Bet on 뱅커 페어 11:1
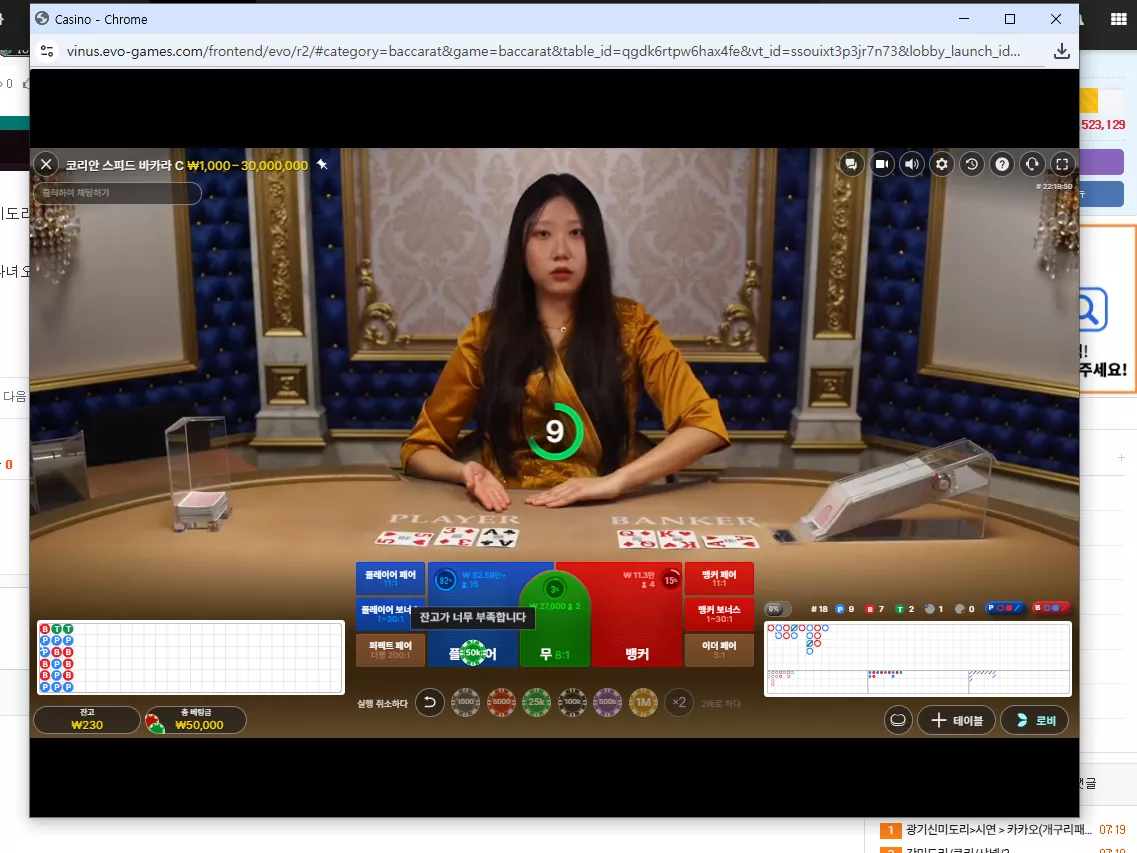The height and width of the screenshot is (853, 1137). 719,578
